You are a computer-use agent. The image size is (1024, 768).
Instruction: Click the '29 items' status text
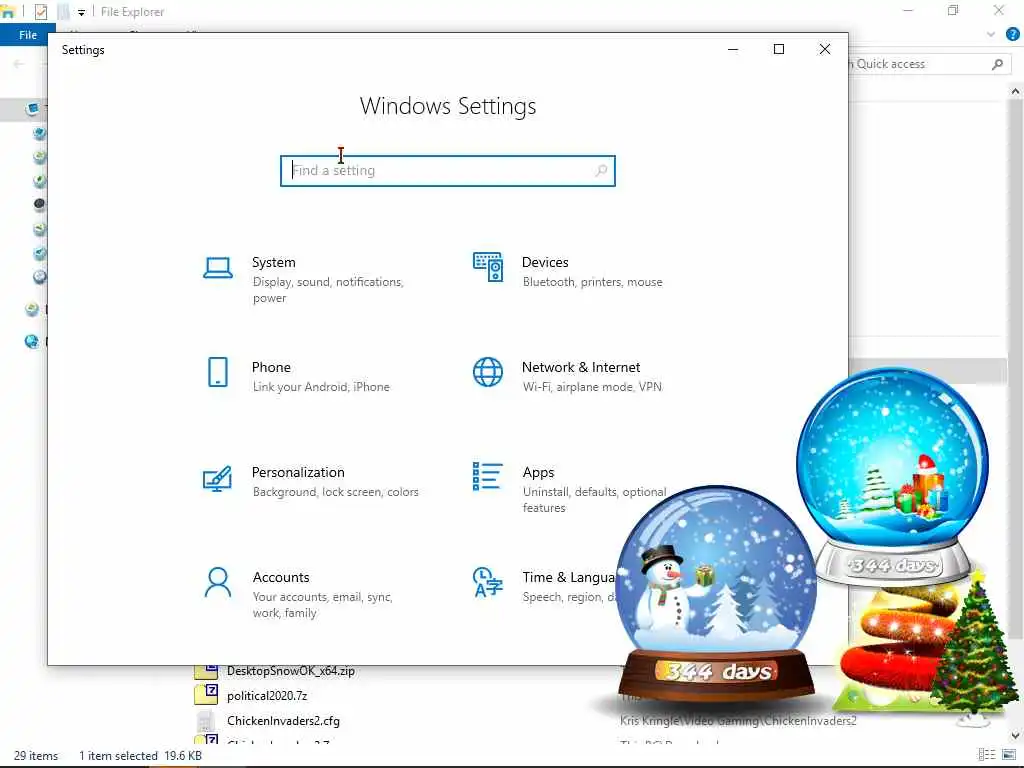36,756
